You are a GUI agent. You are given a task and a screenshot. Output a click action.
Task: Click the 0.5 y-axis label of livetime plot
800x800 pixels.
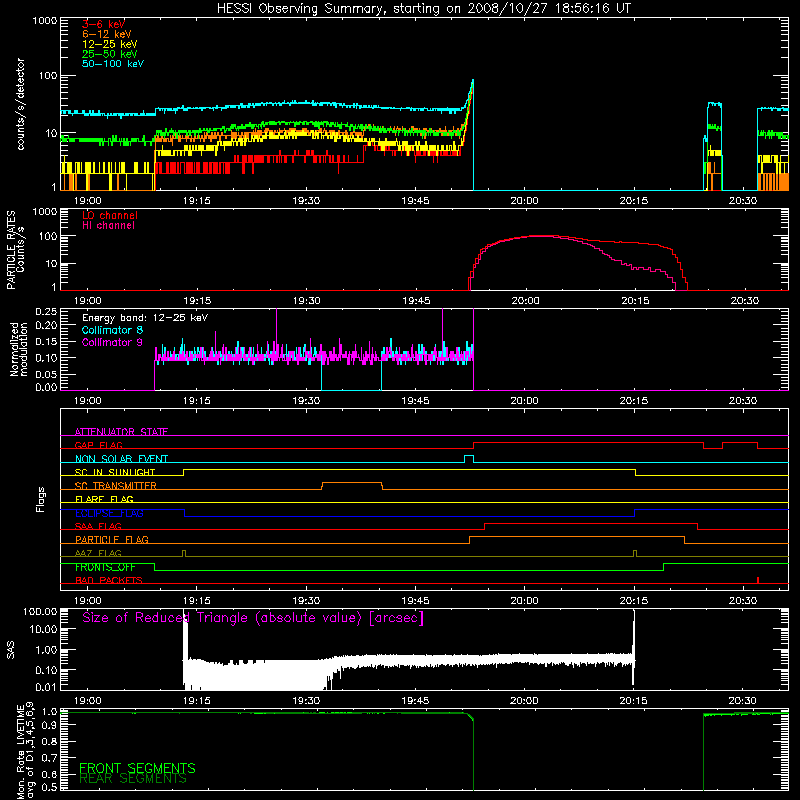49,788
